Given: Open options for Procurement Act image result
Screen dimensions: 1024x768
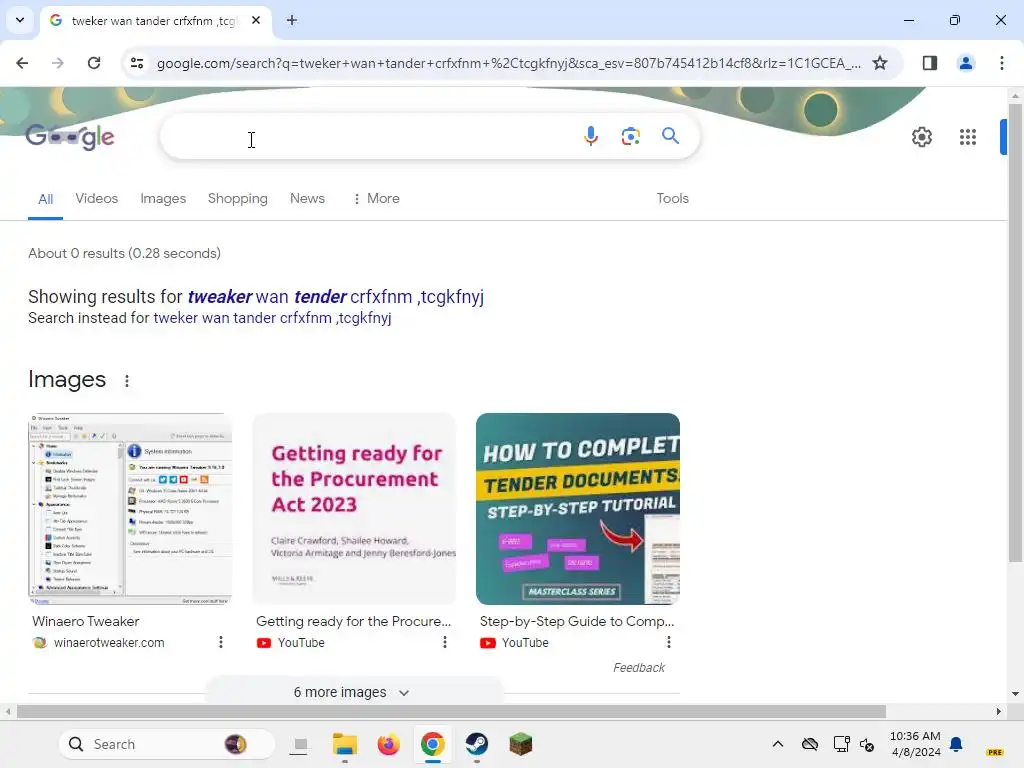Looking at the screenshot, I should coord(445,643).
